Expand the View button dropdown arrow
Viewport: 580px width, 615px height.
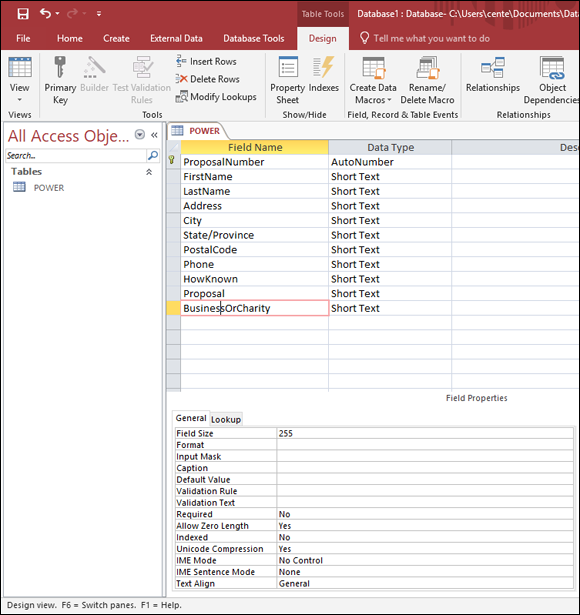tap(19, 100)
